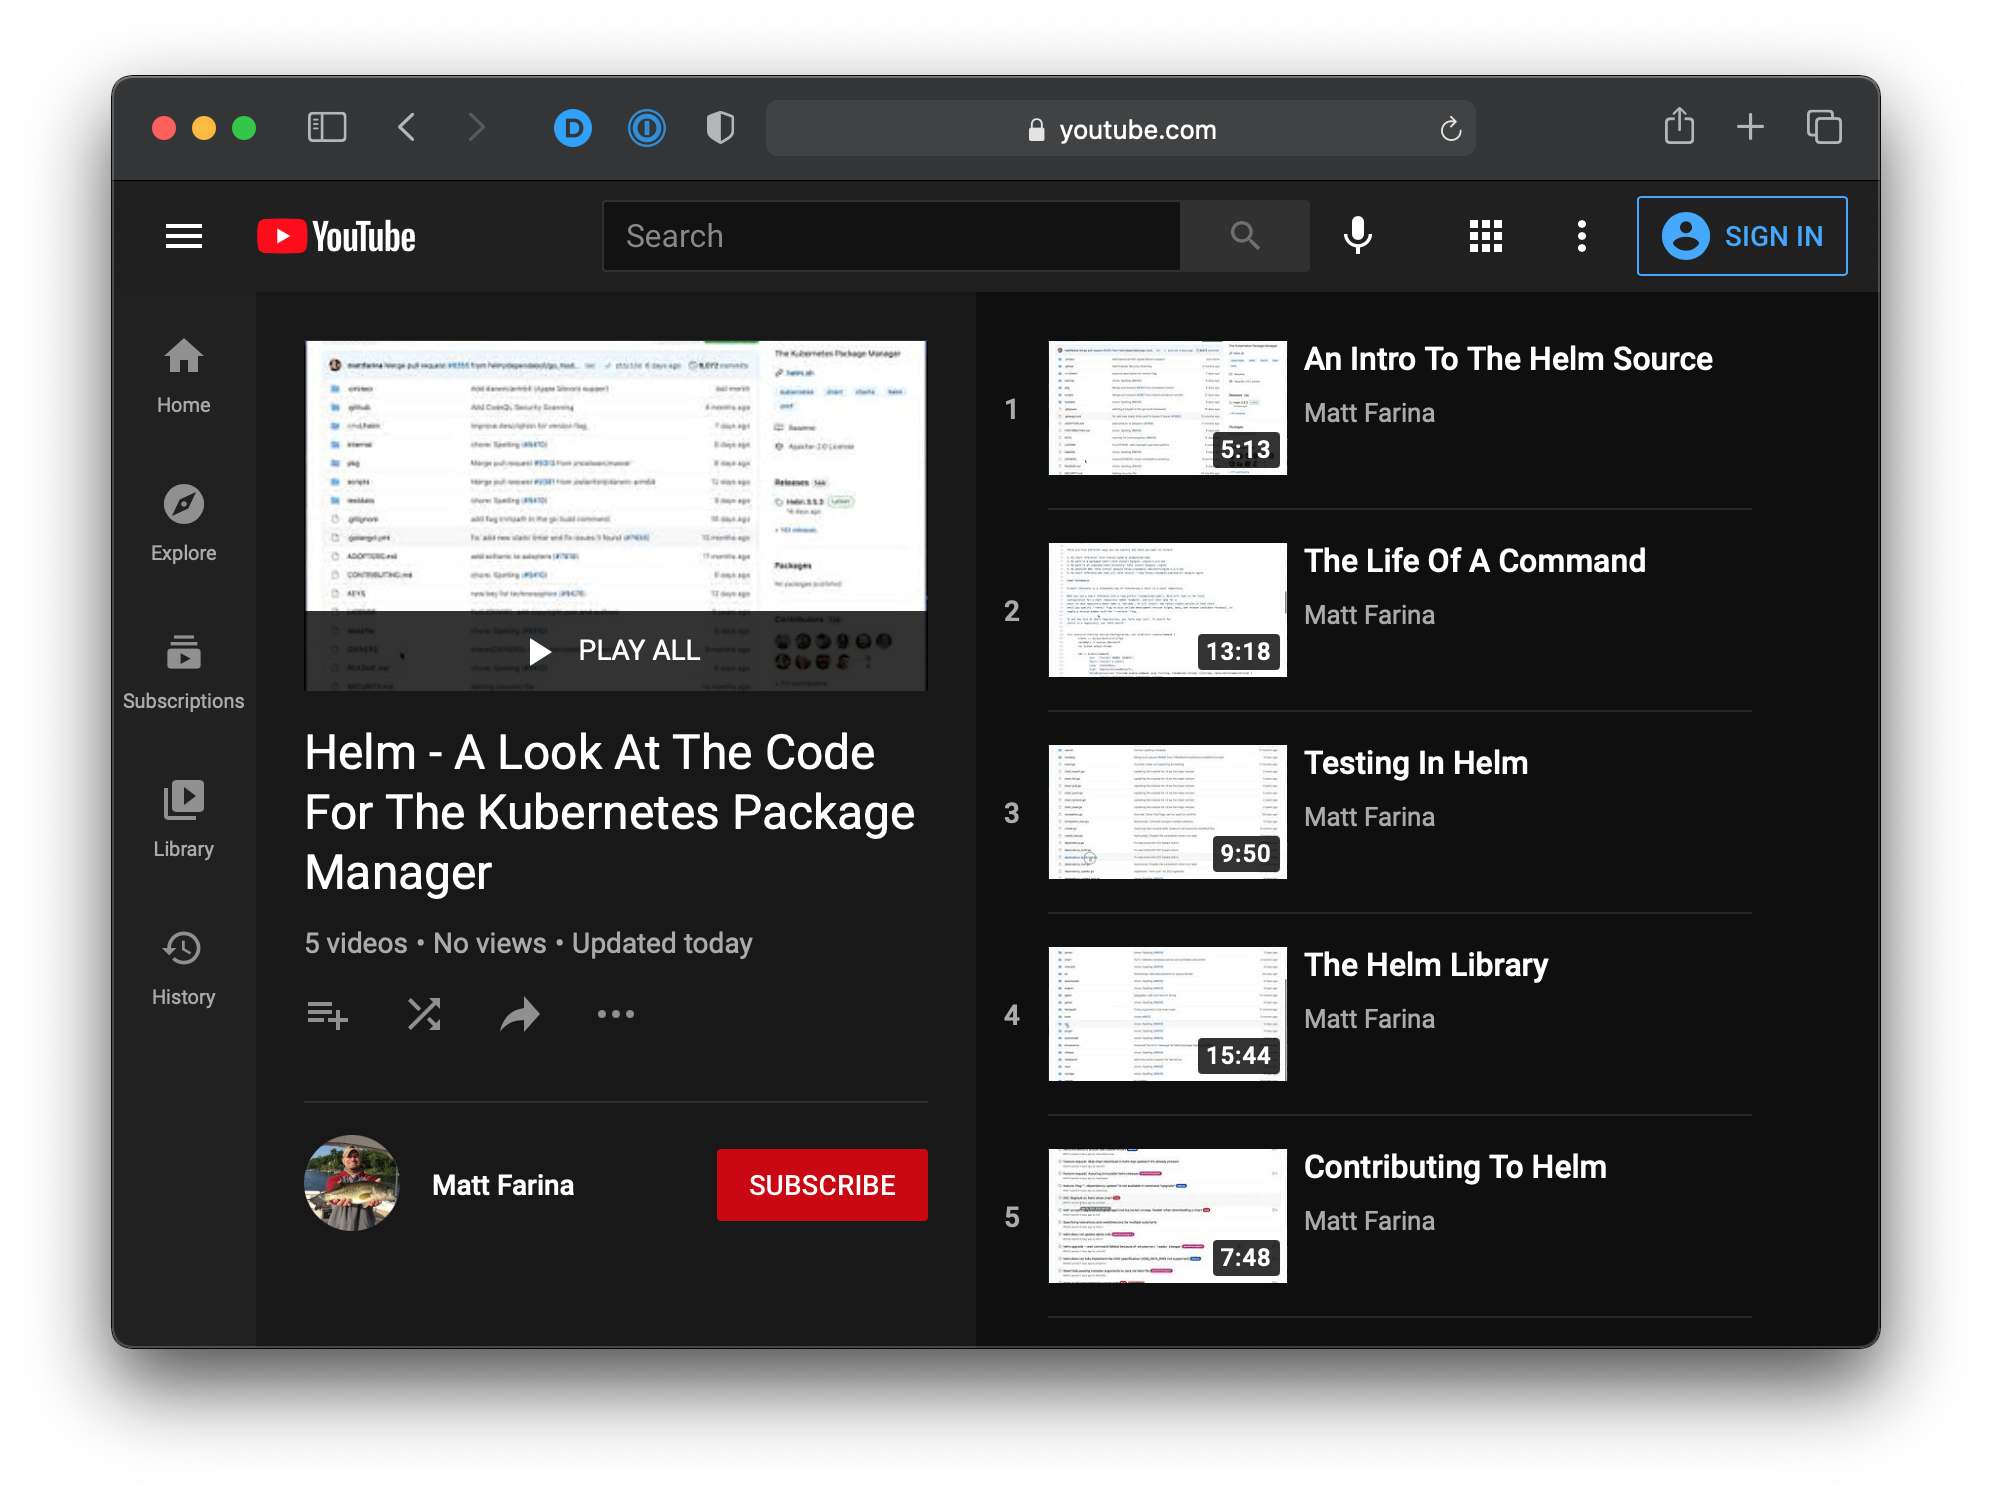
Task: Click the YouTube Search field
Action: click(892, 236)
